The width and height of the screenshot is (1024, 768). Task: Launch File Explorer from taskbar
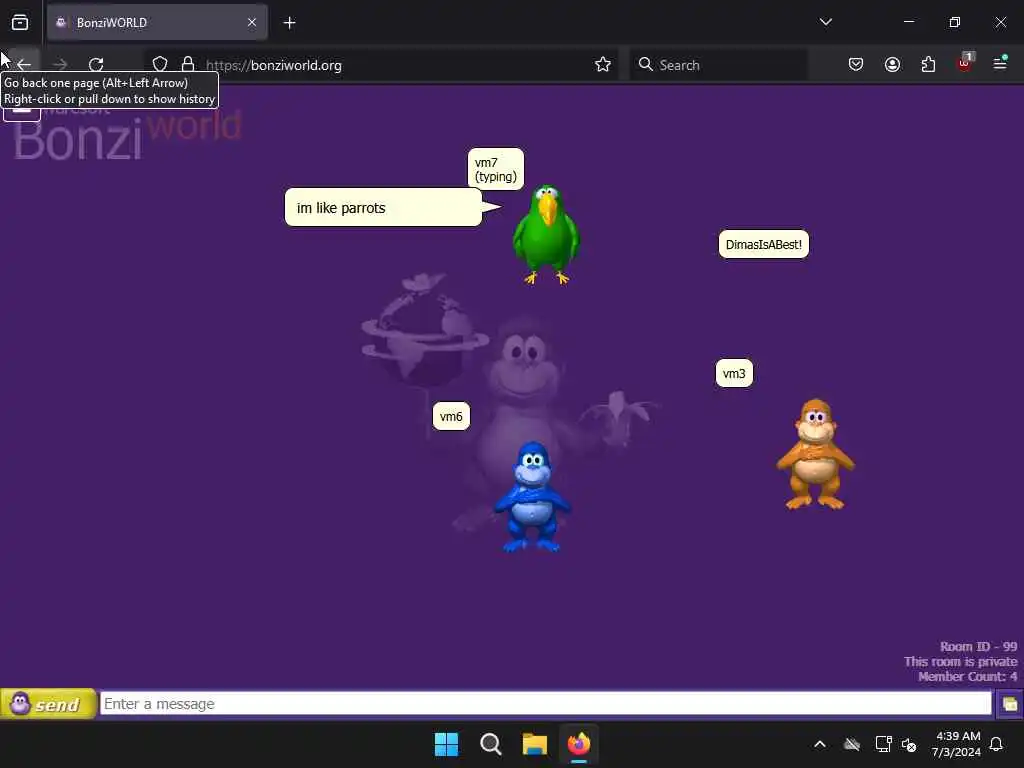[x=534, y=744]
